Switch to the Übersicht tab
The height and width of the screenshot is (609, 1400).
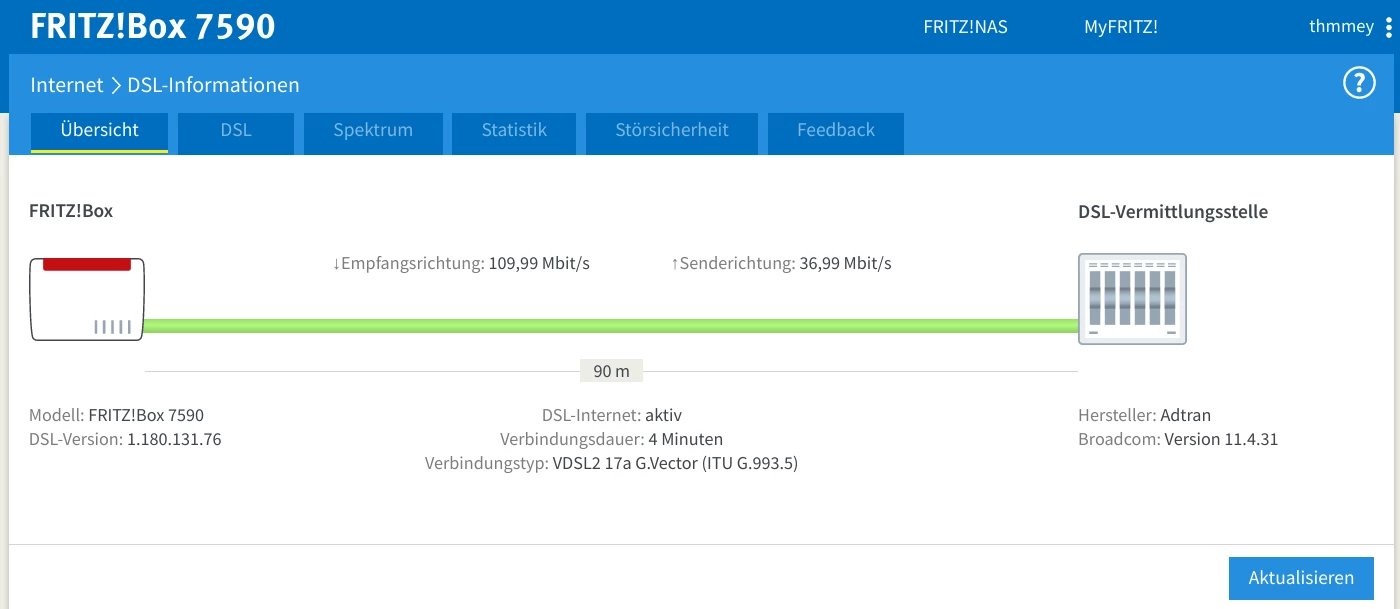click(99, 133)
